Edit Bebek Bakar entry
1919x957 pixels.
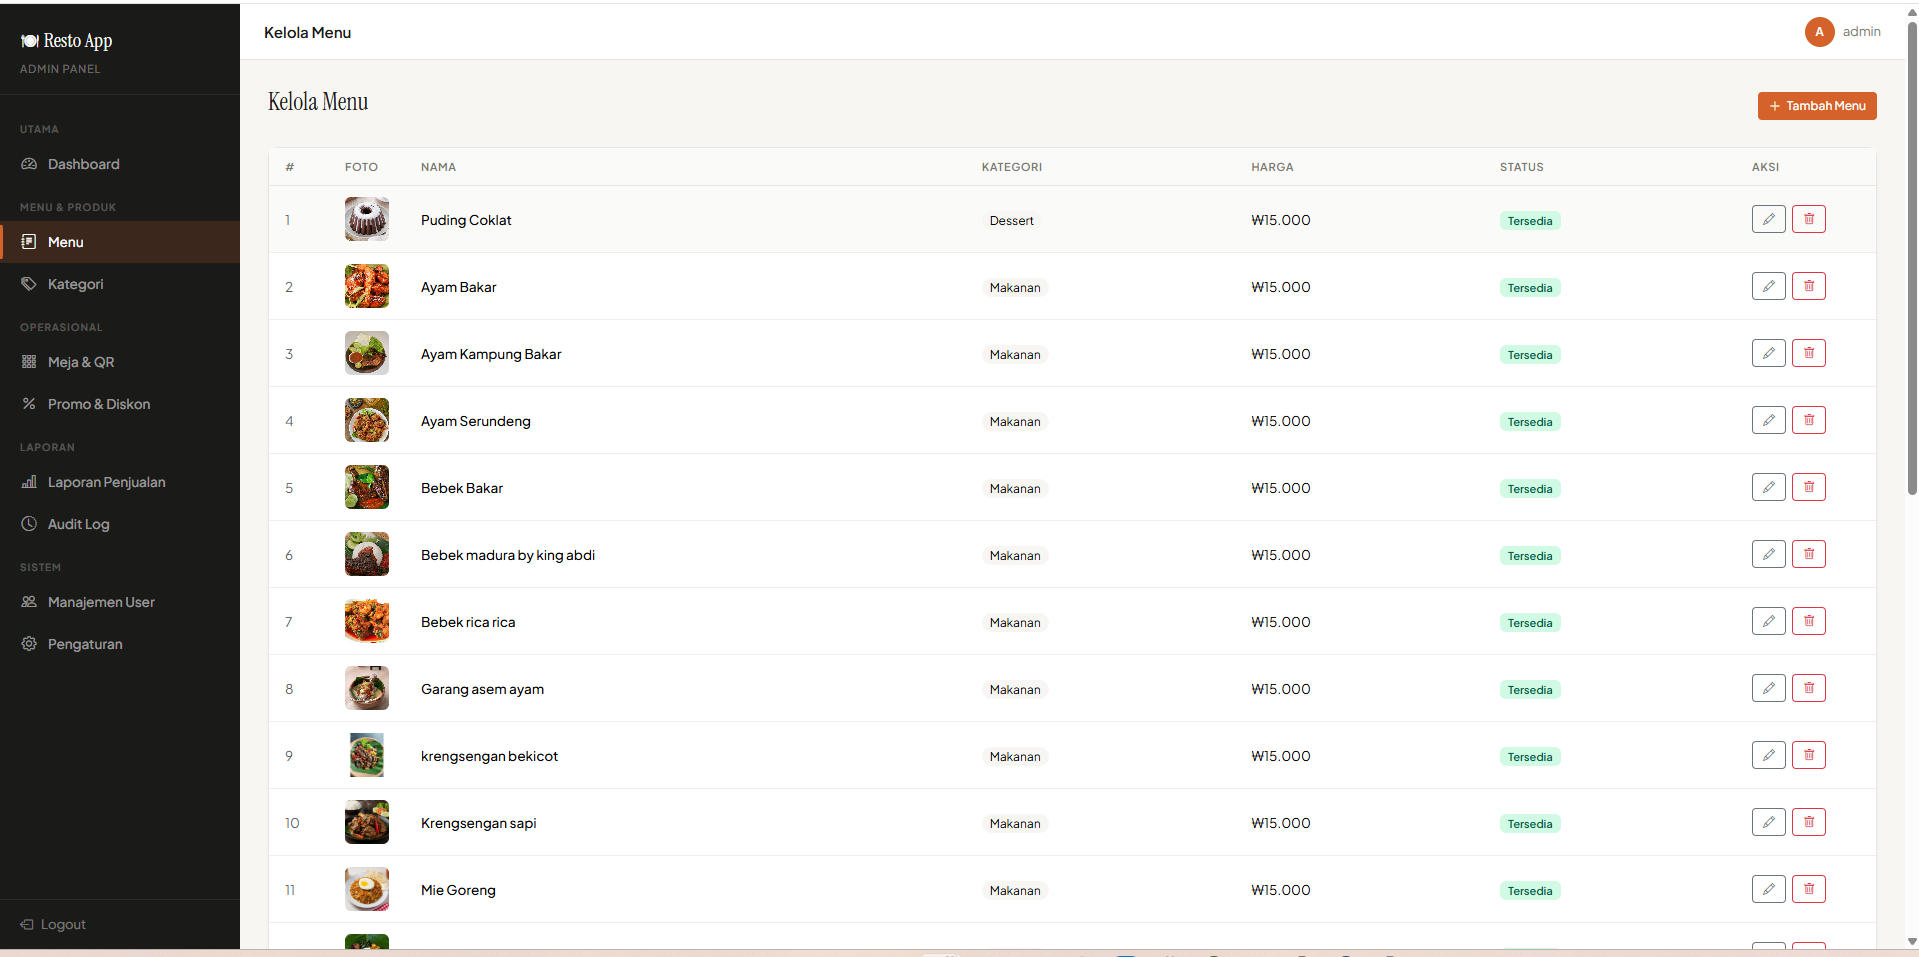1768,487
